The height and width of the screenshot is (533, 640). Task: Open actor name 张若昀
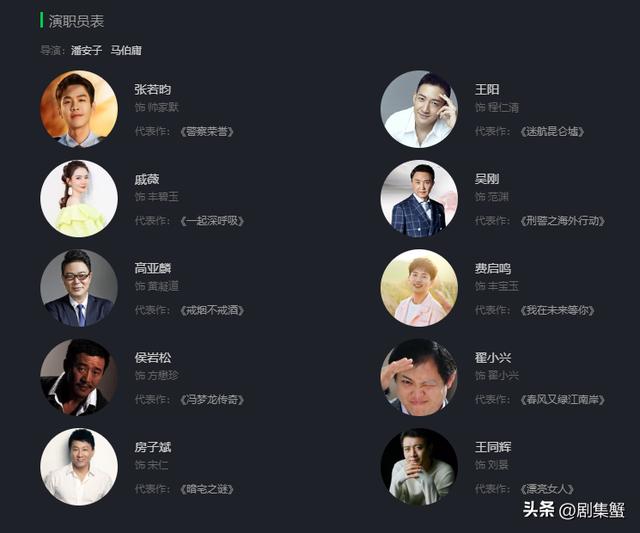point(153,89)
